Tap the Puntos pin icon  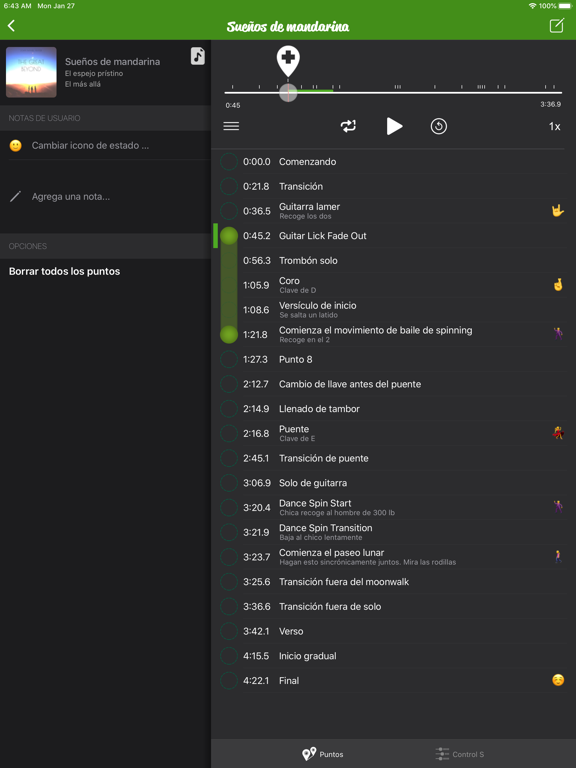[x=309, y=754]
